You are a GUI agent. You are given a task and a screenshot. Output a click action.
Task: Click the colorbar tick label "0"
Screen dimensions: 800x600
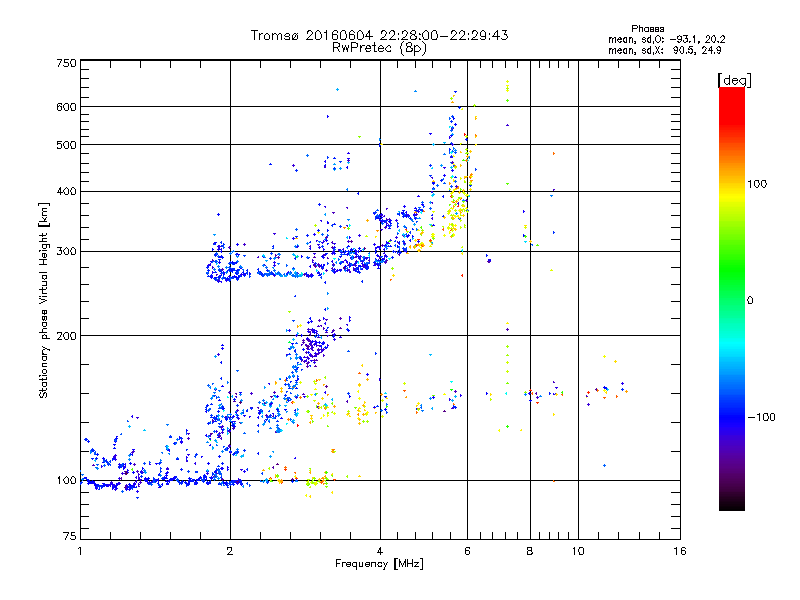pos(750,301)
